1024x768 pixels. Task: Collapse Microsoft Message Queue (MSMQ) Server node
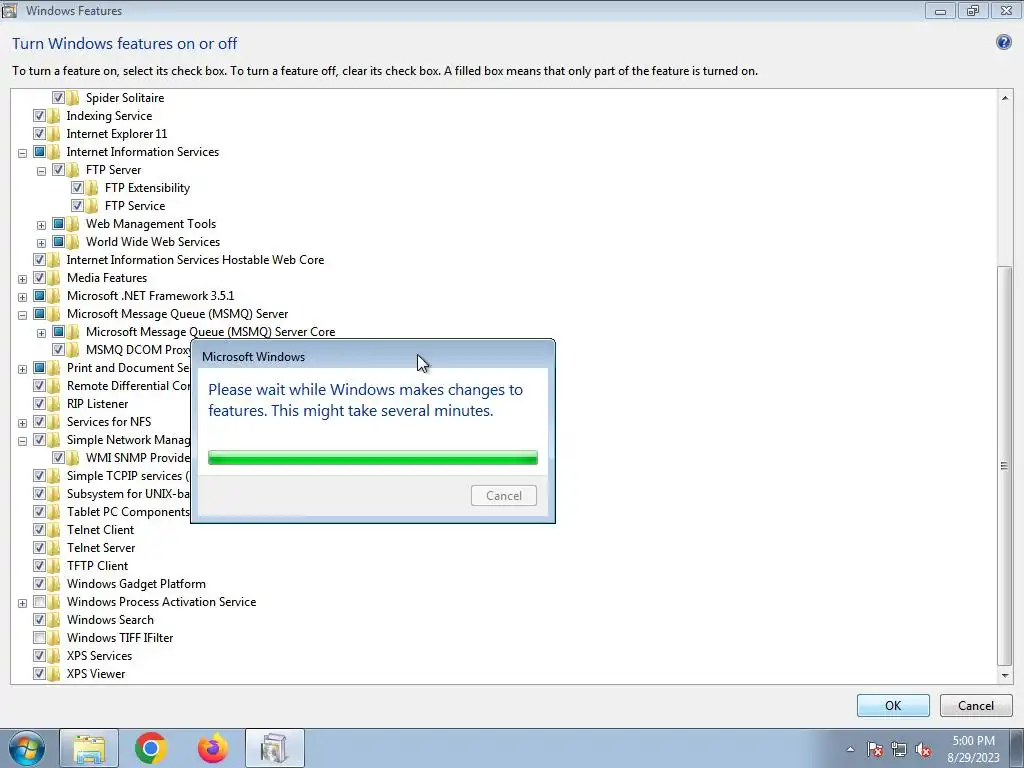(x=22, y=315)
